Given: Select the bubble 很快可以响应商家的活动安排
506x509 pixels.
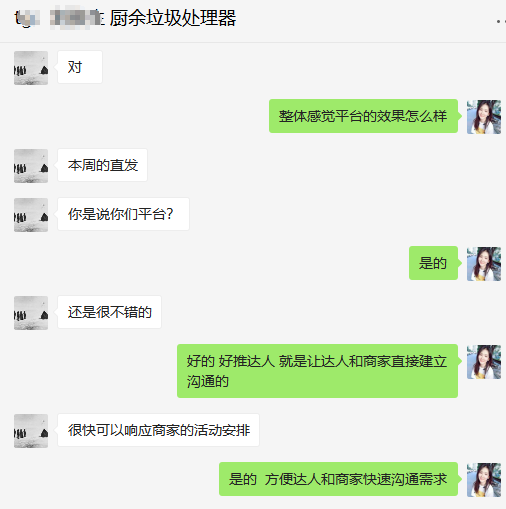Looking at the screenshot, I should pyautogui.click(x=158, y=430).
